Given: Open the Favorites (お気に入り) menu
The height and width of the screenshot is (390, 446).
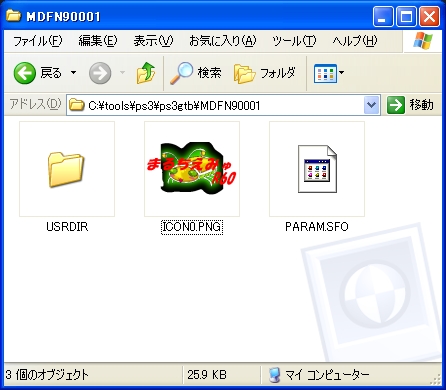Looking at the screenshot, I should [223, 41].
